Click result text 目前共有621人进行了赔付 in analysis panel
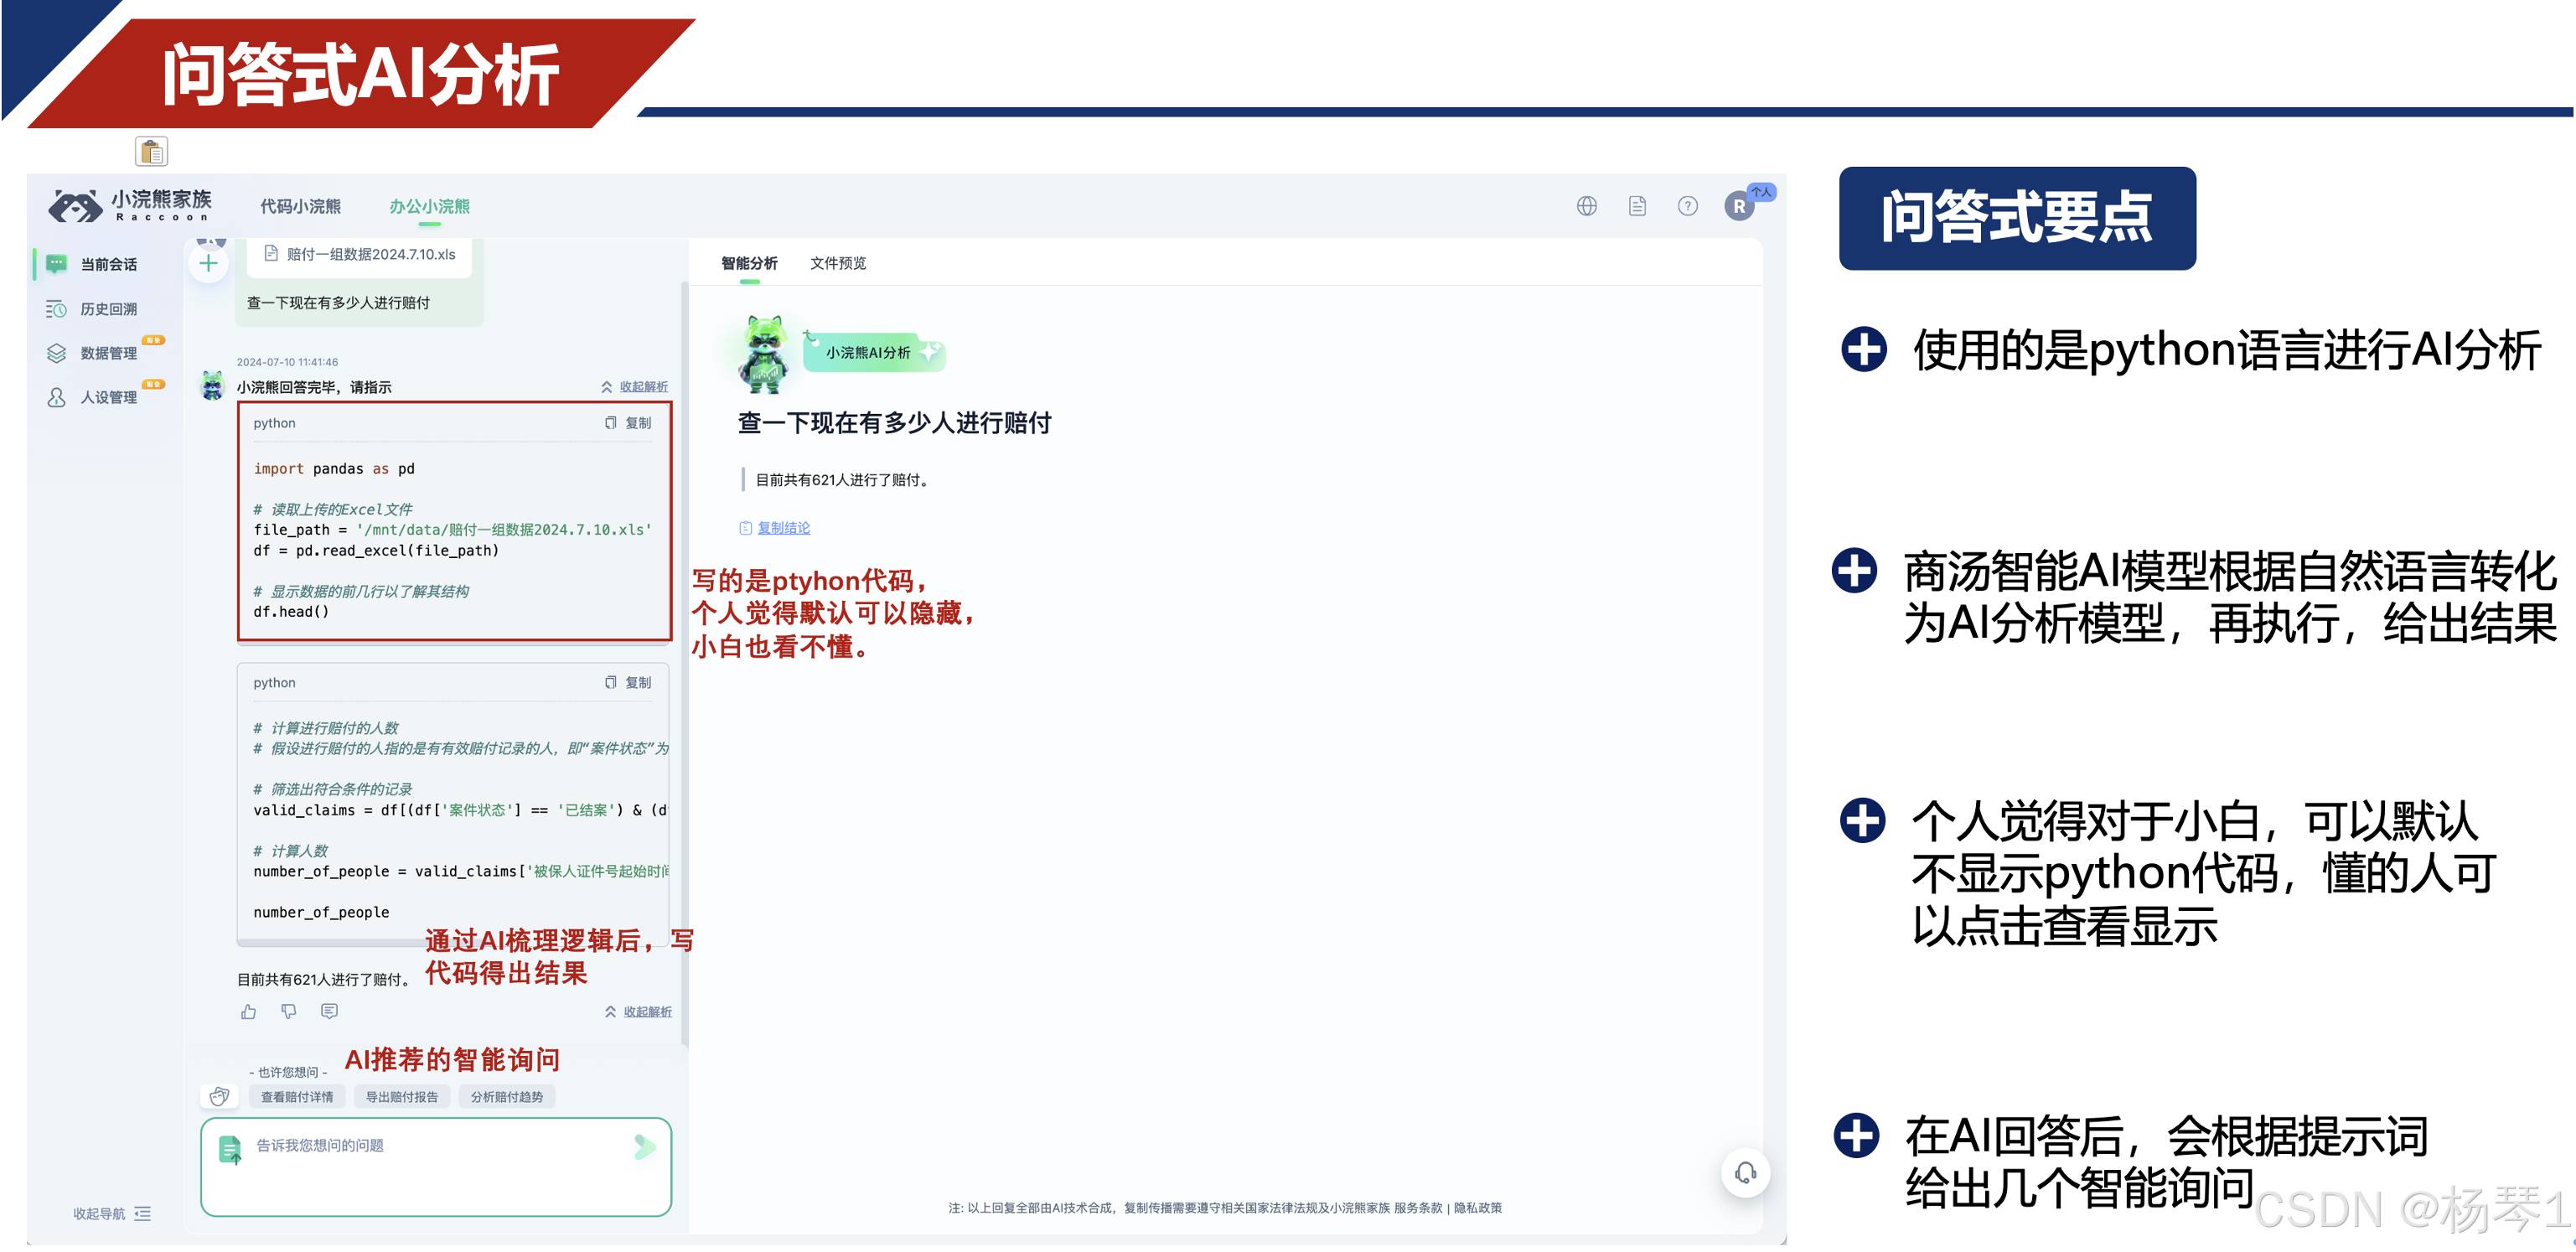The image size is (2576, 1252). 842,480
